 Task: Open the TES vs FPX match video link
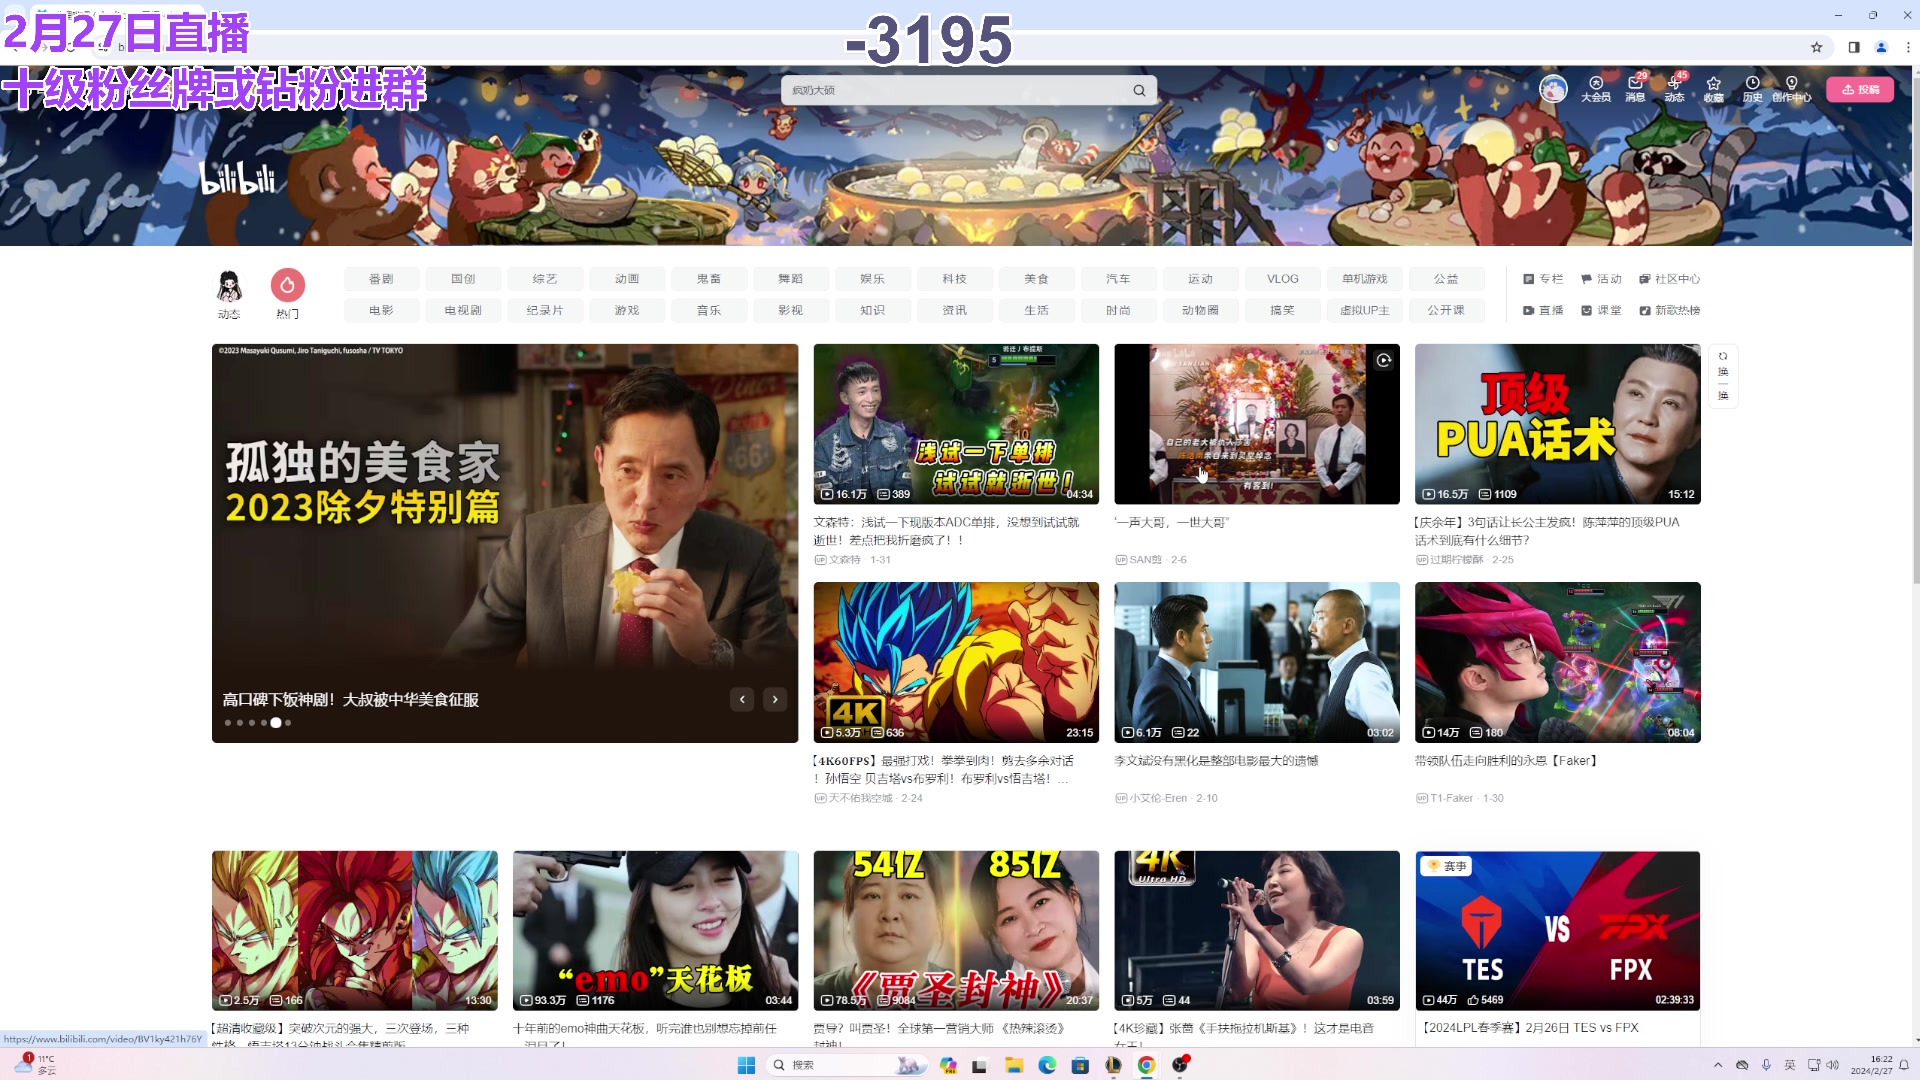(x=1528, y=1027)
